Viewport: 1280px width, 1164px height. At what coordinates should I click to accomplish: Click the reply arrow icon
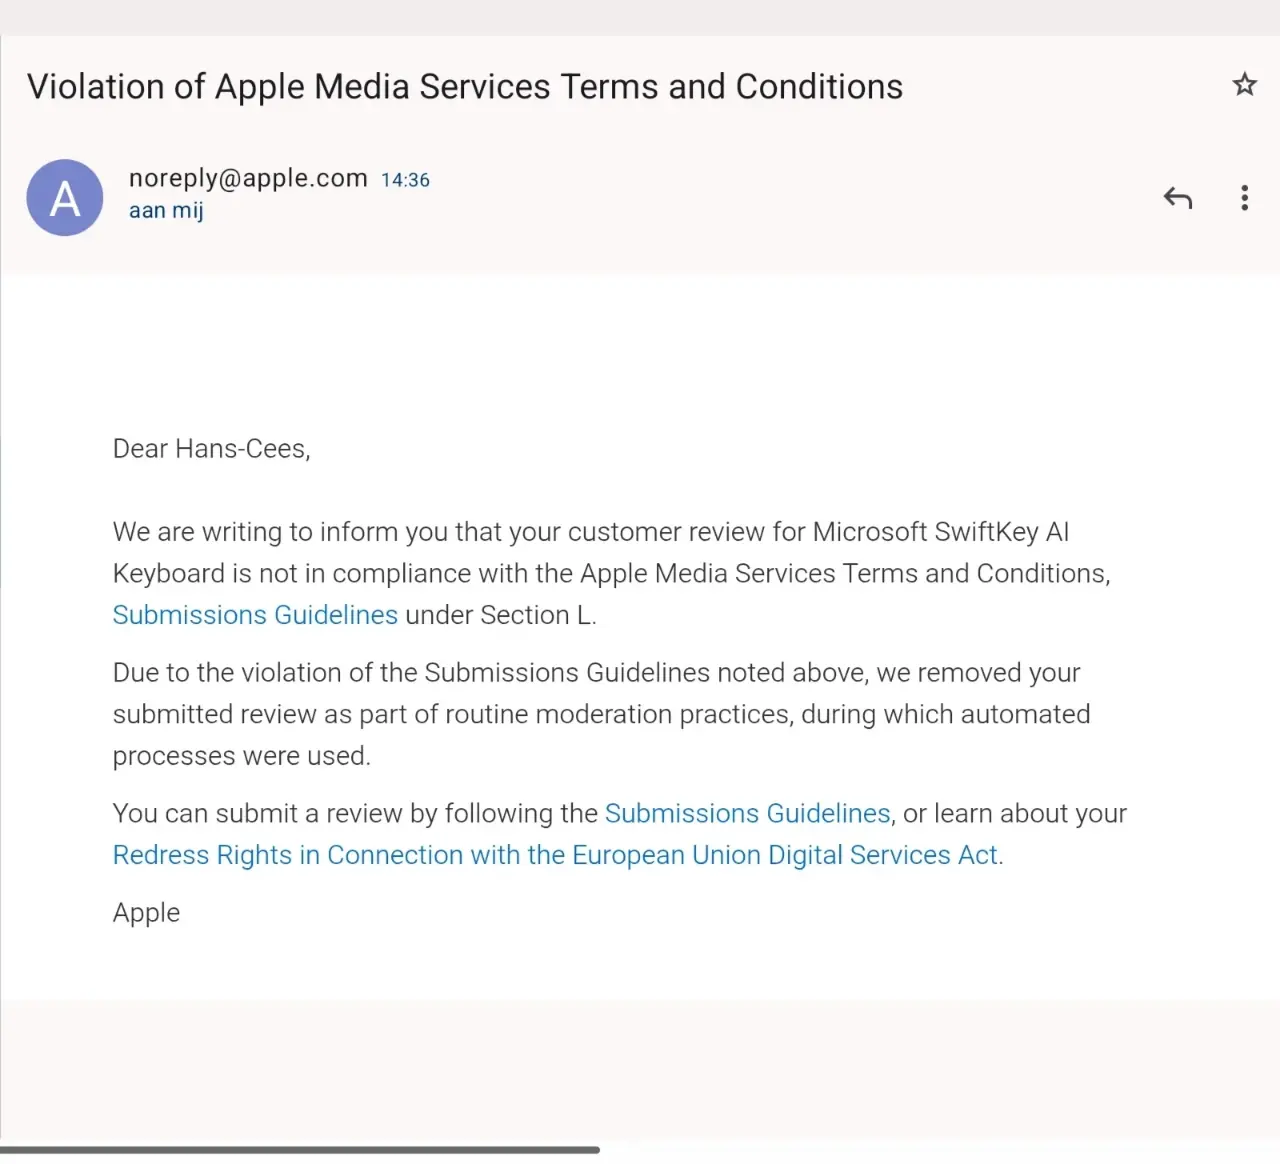[x=1178, y=198]
